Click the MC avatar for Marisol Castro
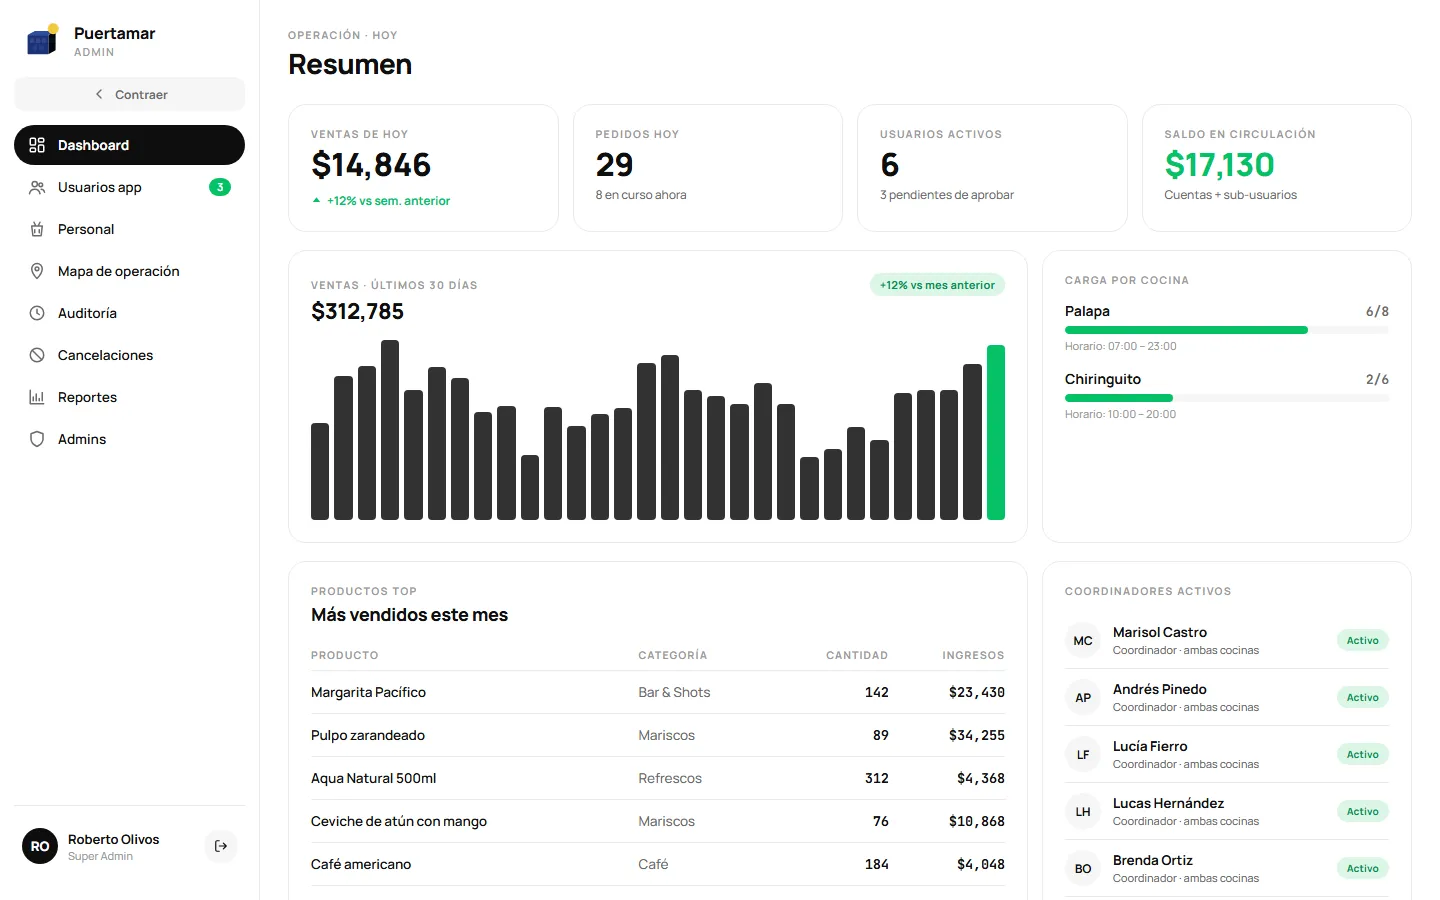This screenshot has height=900, width=1440. [x=1083, y=640]
